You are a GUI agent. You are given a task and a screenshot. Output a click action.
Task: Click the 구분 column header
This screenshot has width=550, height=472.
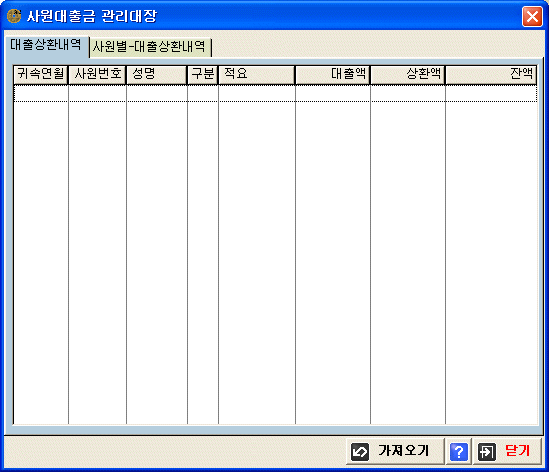coord(203,74)
